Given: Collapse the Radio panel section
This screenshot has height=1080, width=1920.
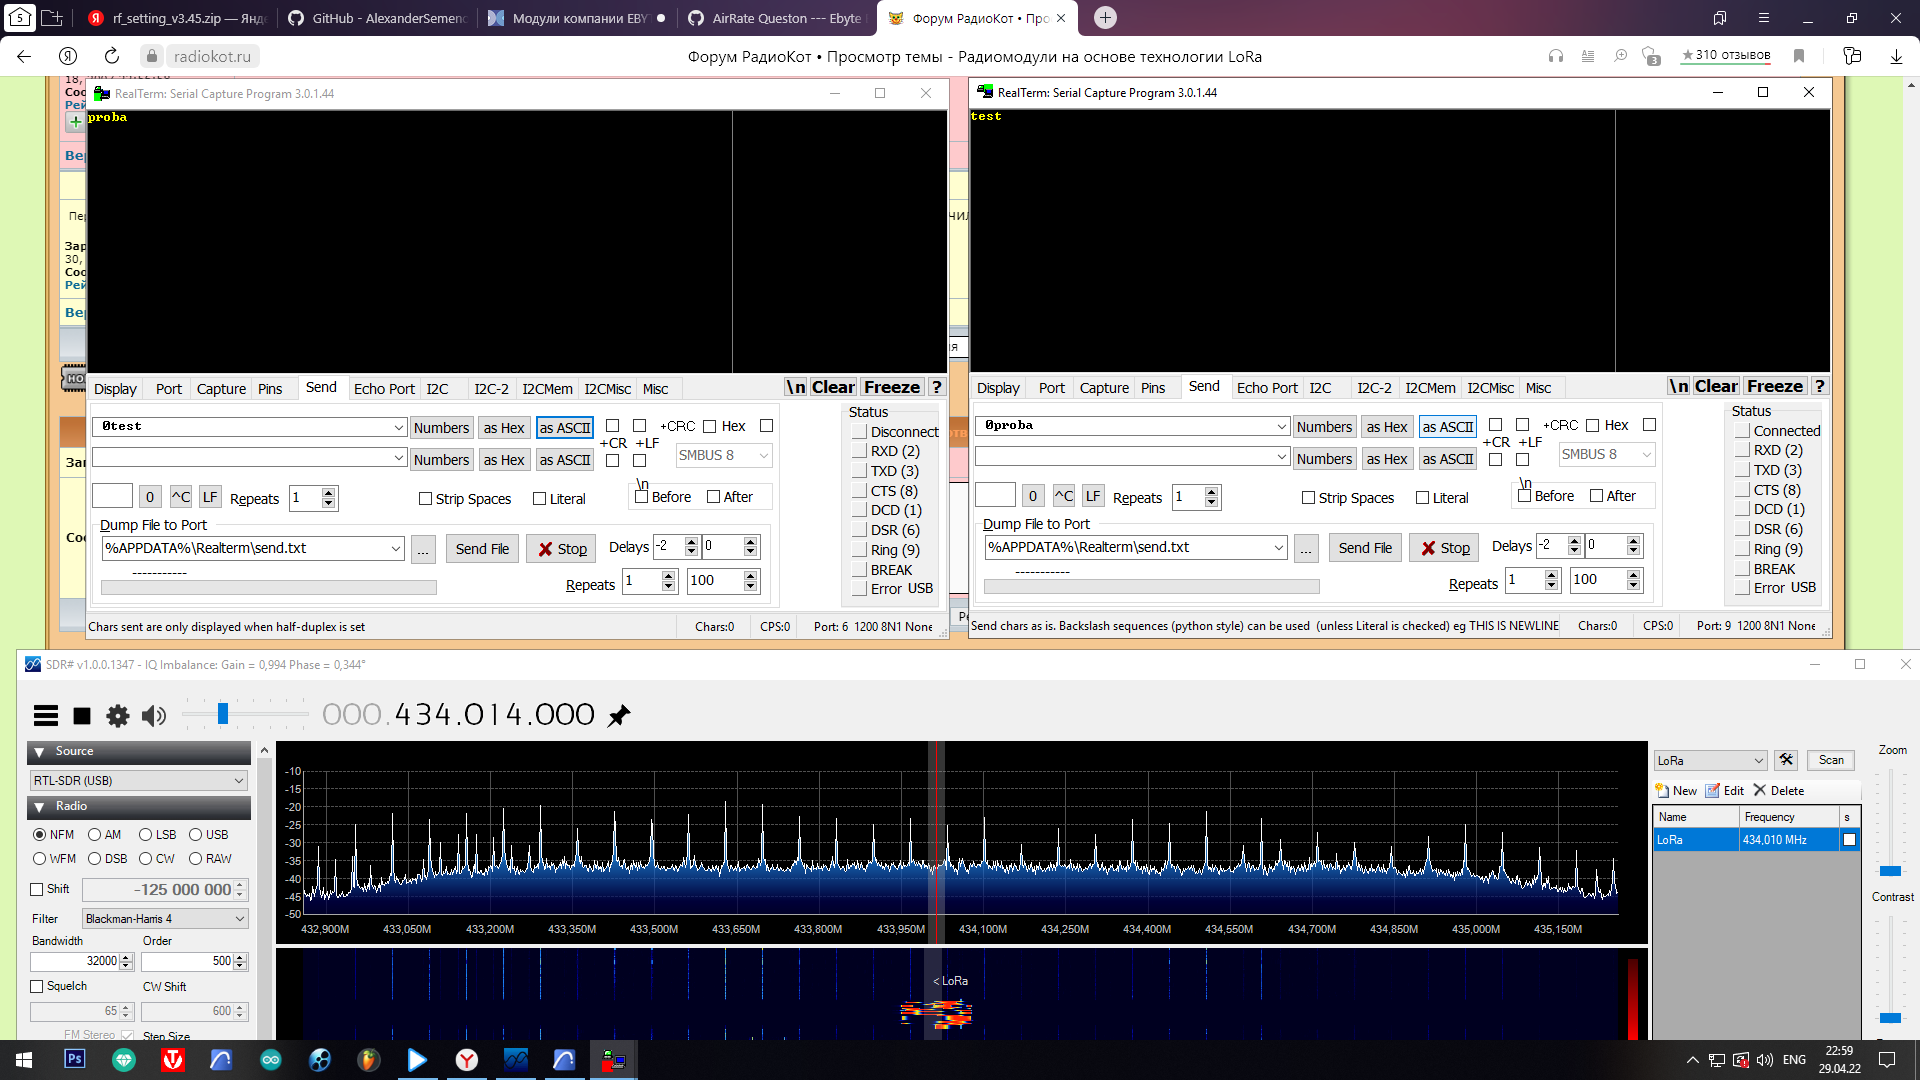Looking at the screenshot, I should click(x=40, y=806).
